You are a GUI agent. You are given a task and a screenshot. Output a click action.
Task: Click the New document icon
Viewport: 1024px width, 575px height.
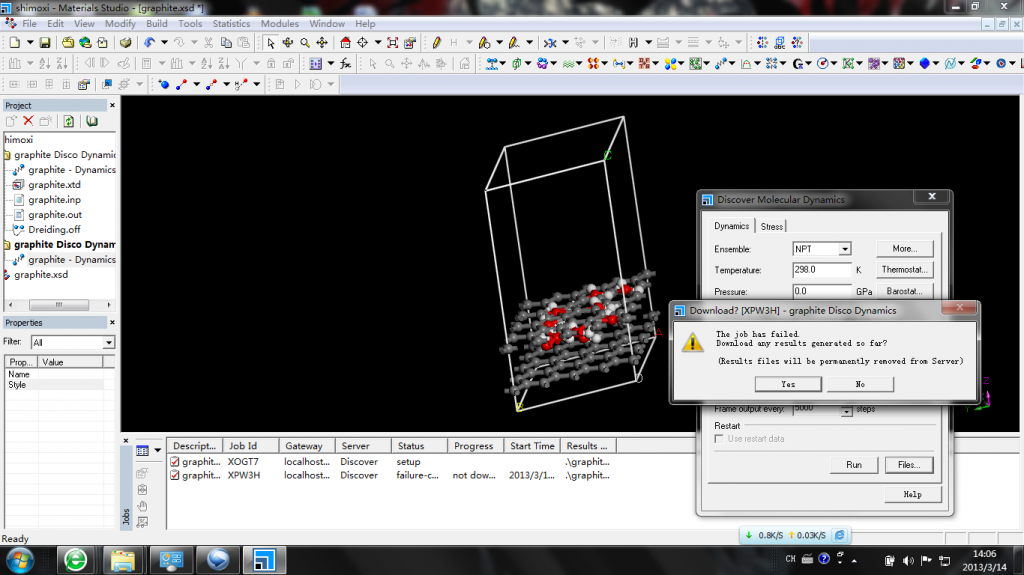pos(14,42)
